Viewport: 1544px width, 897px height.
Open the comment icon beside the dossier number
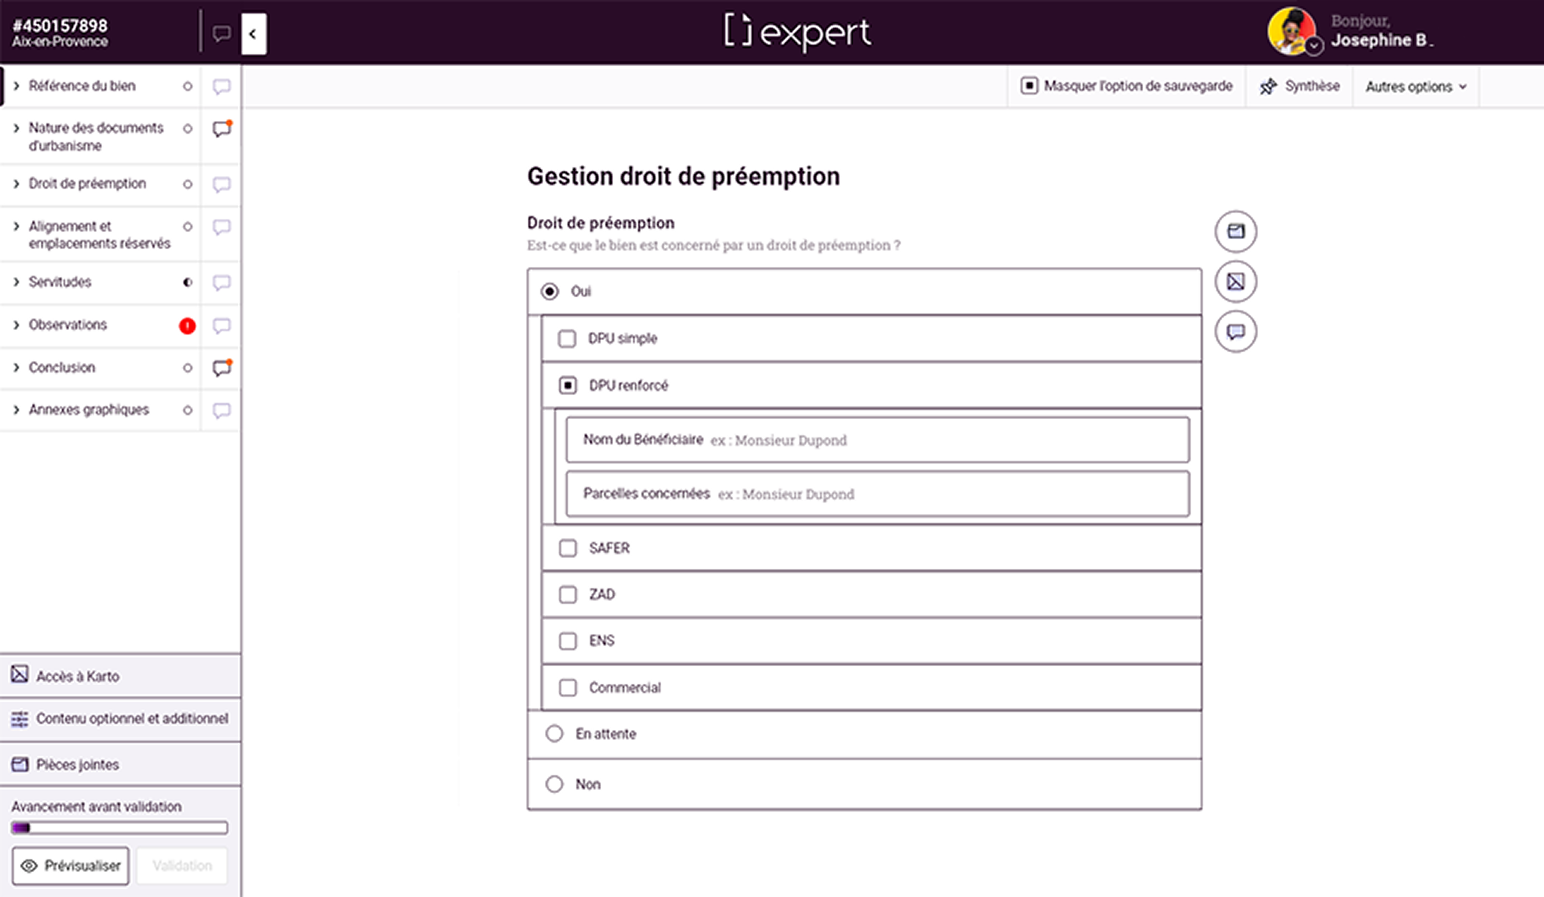pyautogui.click(x=222, y=34)
